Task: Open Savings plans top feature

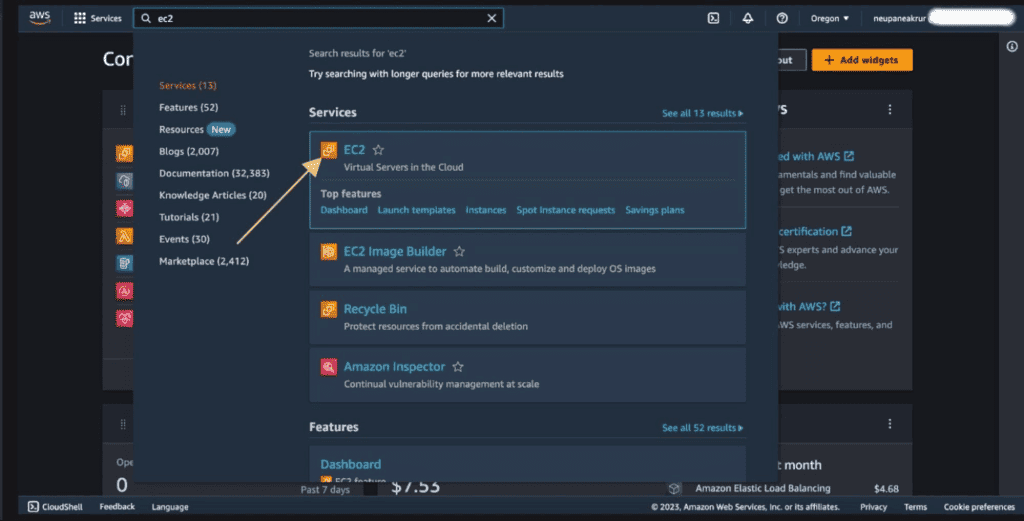Action: pyautogui.click(x=655, y=210)
